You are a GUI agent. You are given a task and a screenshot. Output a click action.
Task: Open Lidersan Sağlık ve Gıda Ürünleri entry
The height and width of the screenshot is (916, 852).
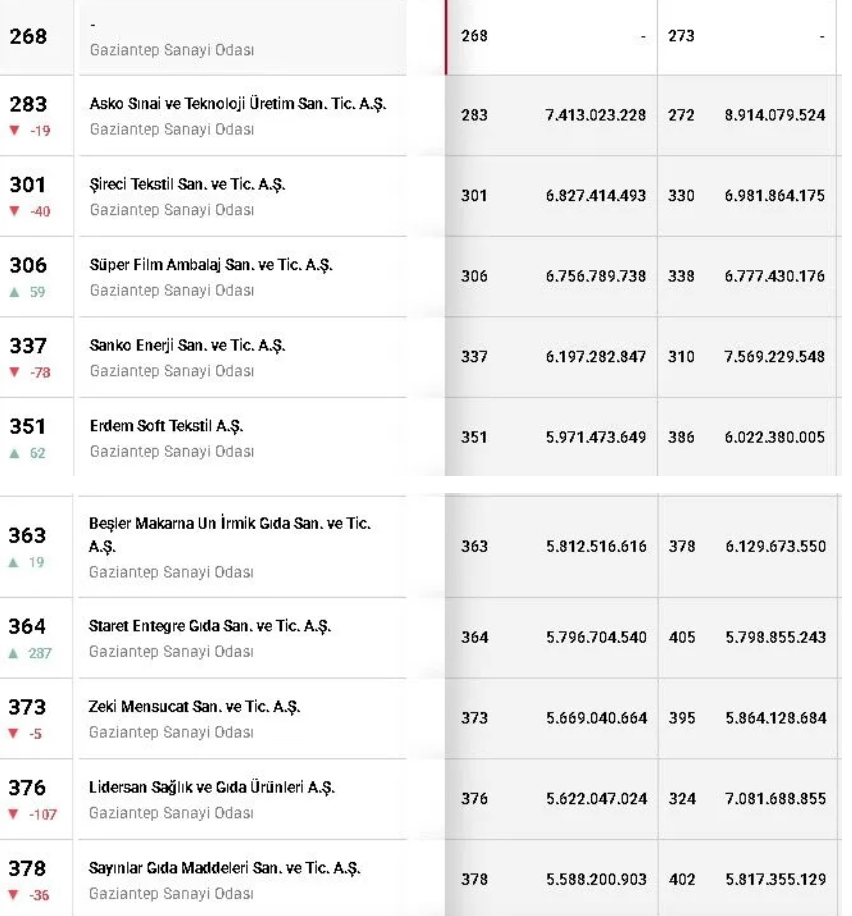[226, 787]
